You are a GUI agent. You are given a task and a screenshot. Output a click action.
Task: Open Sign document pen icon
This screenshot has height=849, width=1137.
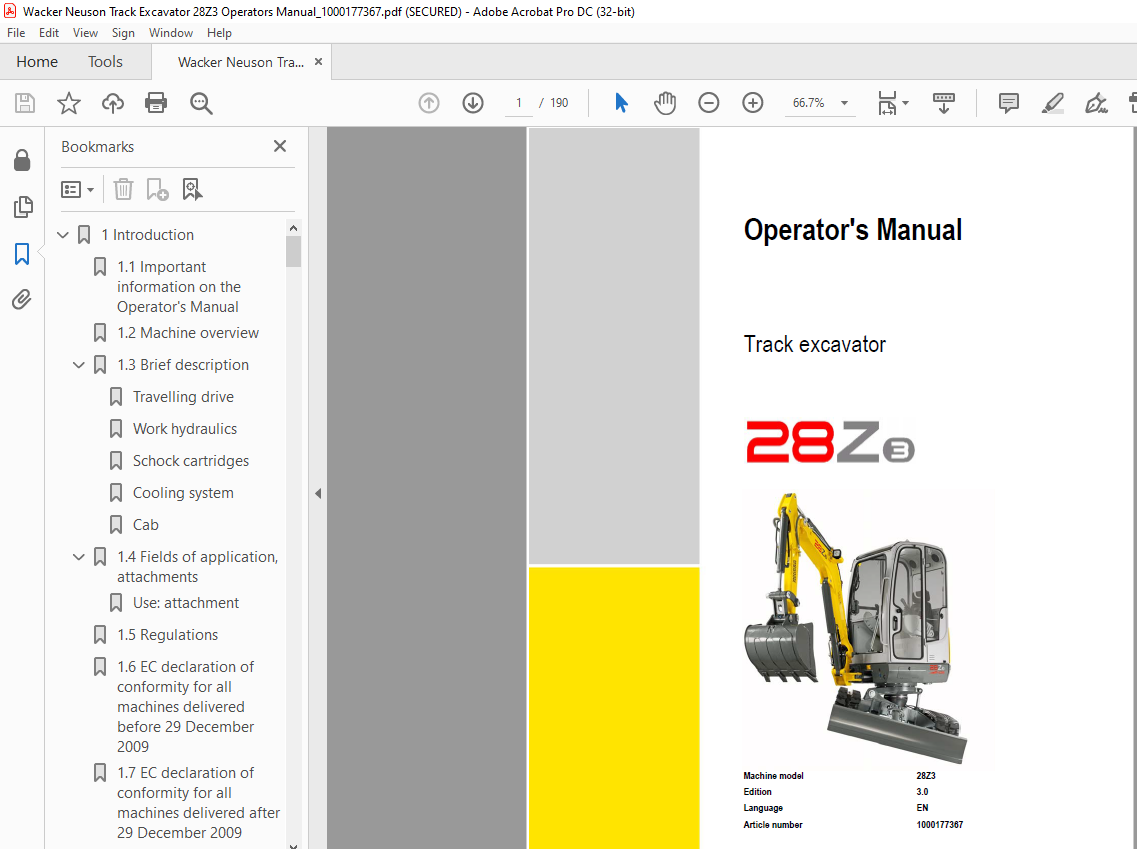[1096, 103]
